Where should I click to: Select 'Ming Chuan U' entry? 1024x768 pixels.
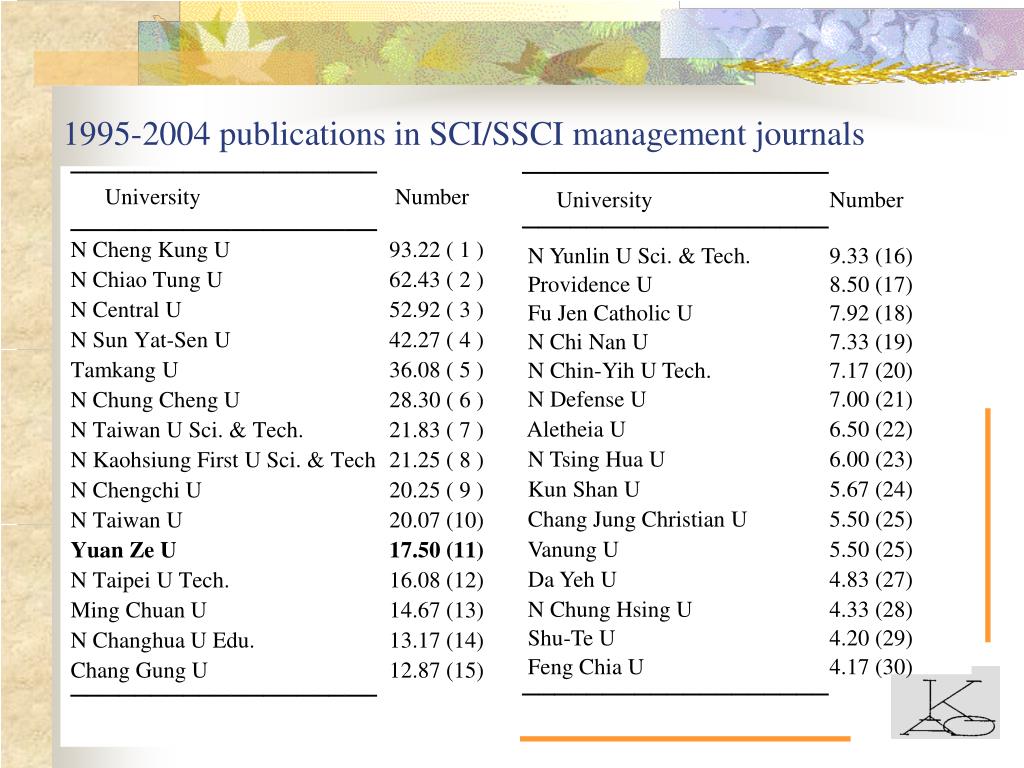pos(138,611)
